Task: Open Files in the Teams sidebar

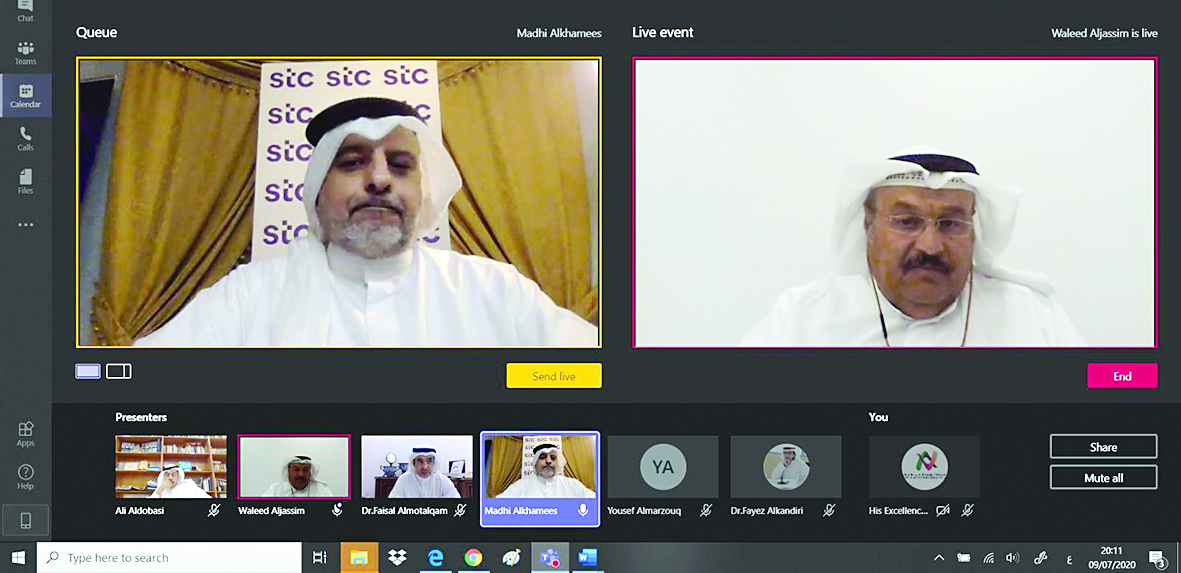Action: [25, 181]
